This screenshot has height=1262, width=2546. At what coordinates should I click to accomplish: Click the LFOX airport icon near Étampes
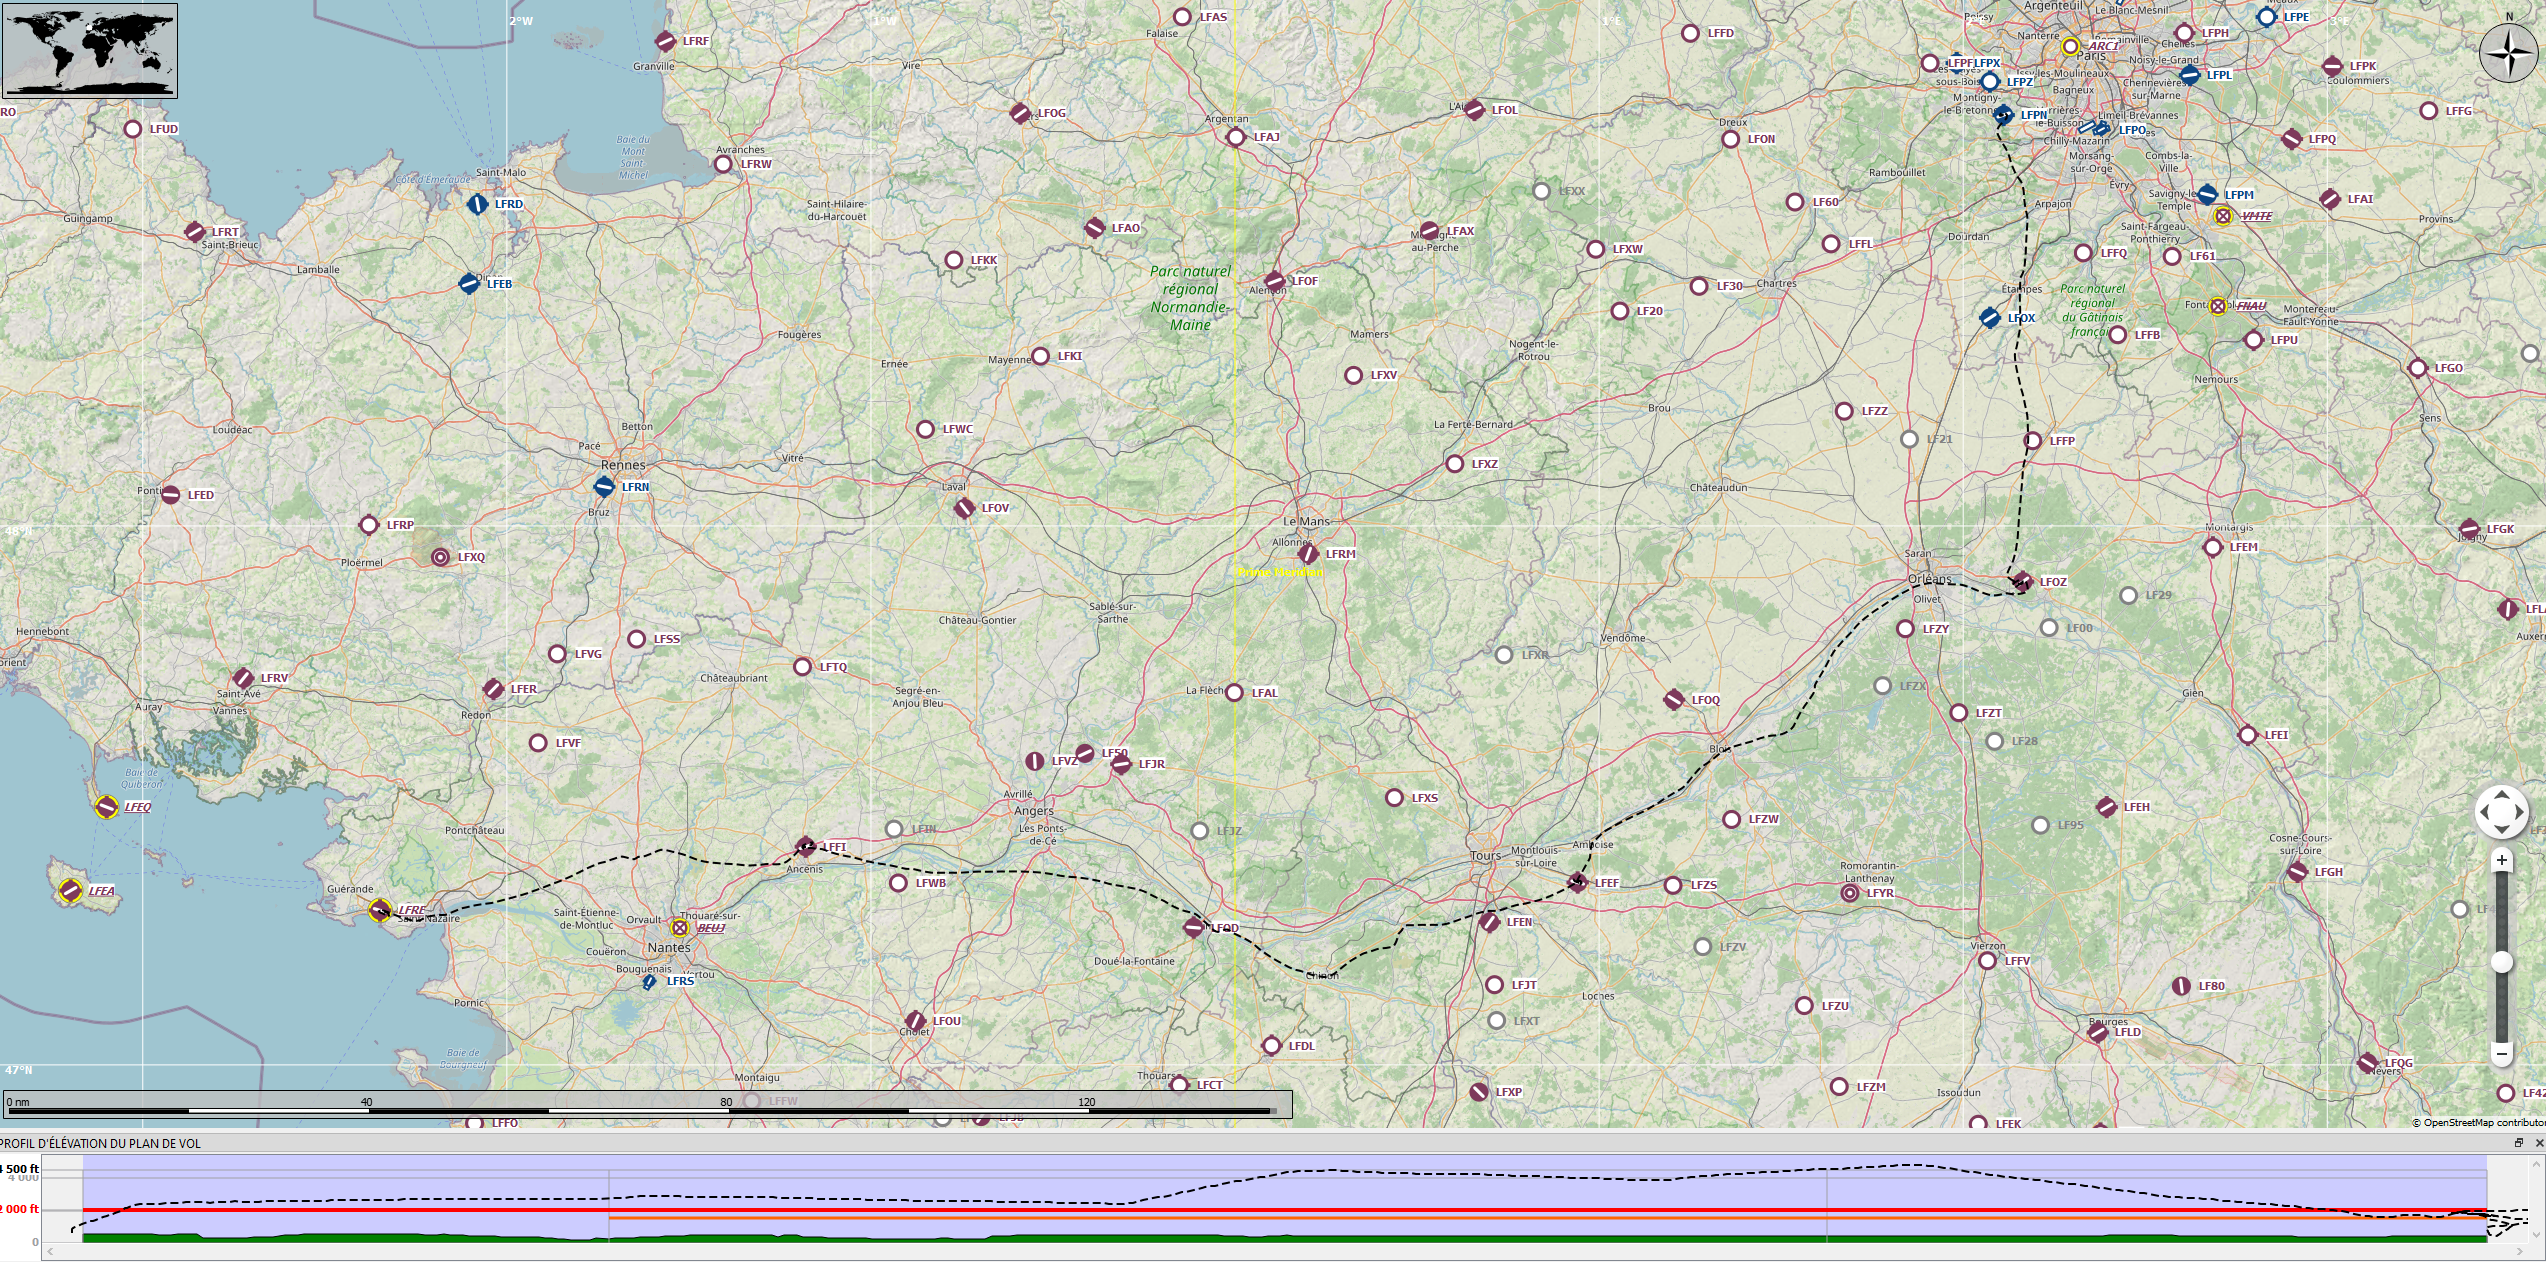click(1990, 318)
